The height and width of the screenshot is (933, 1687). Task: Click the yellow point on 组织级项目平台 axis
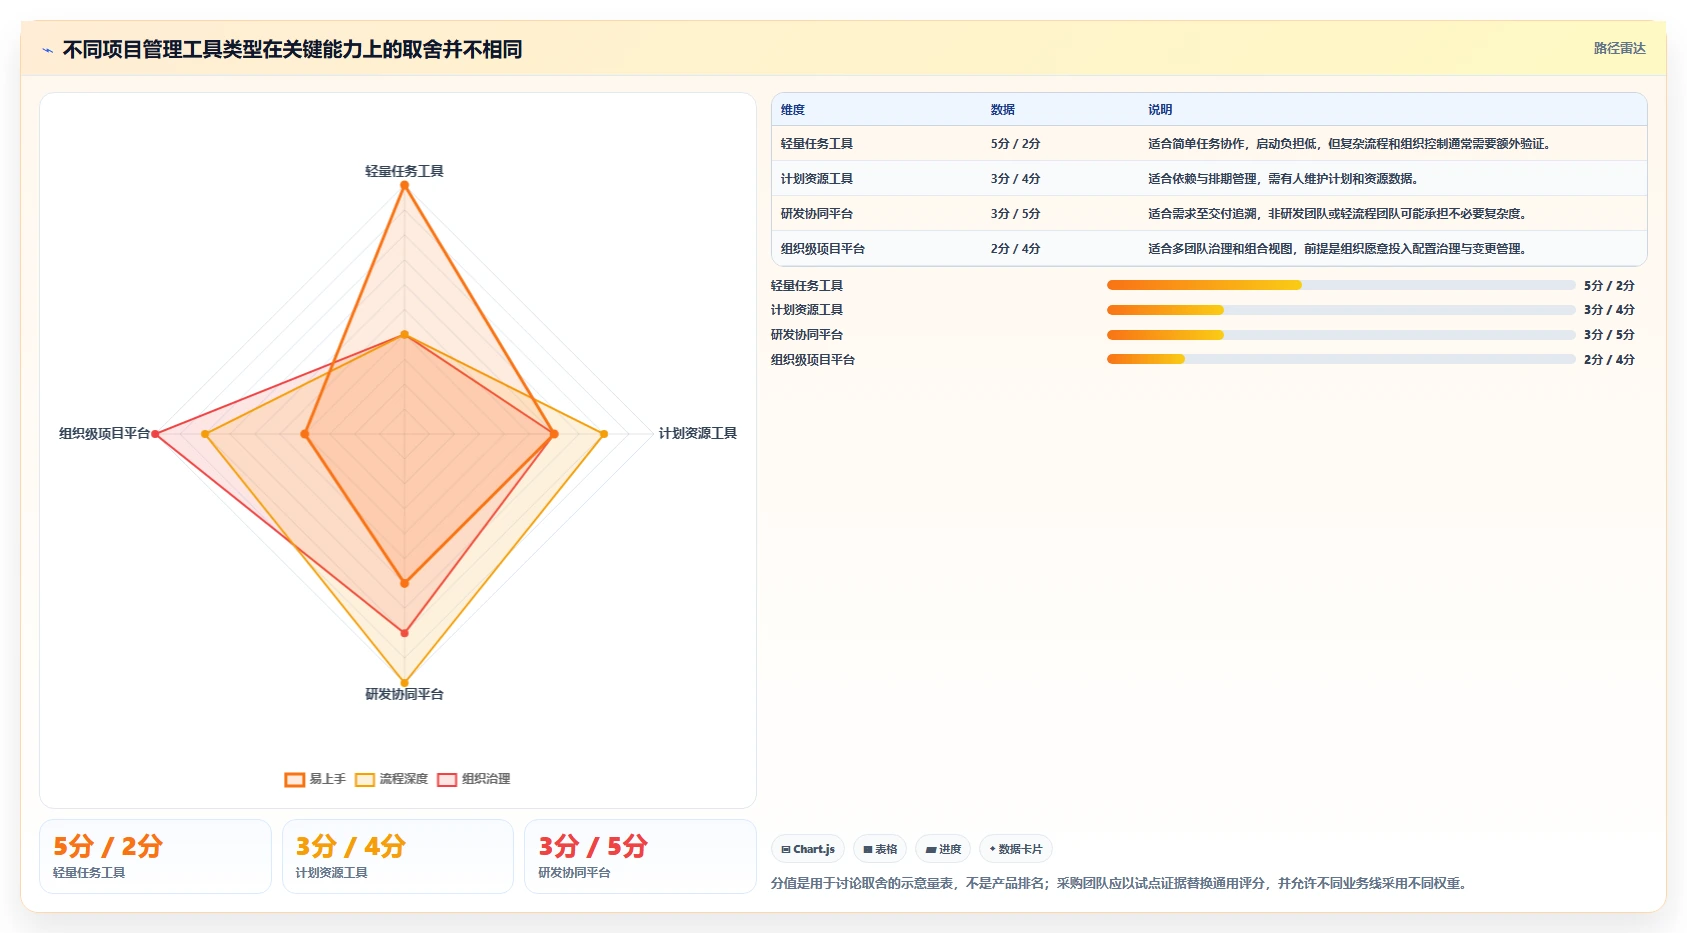(205, 434)
